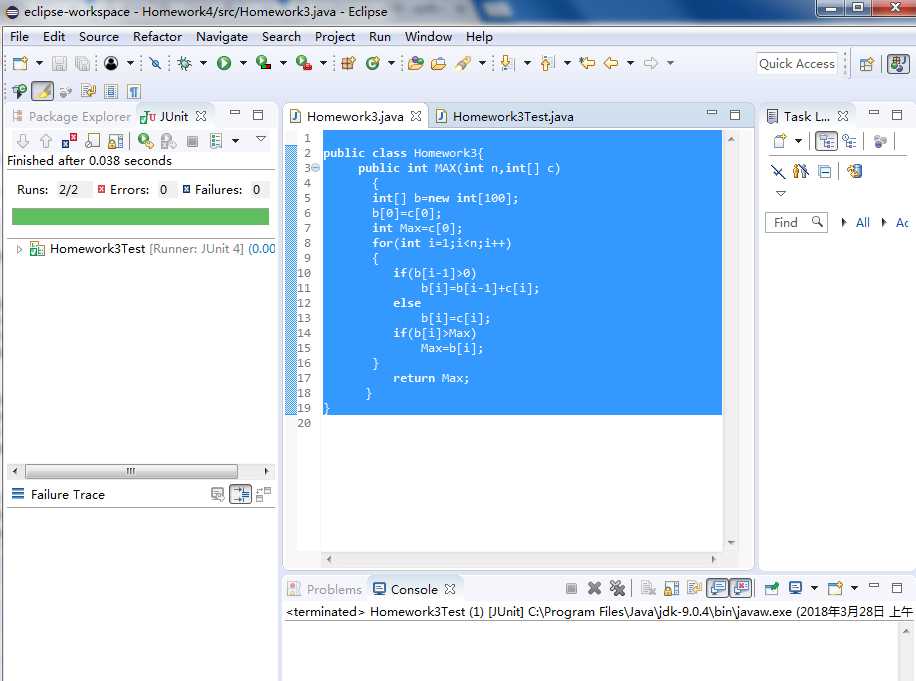This screenshot has width=916, height=681.
Task: Toggle Show Failures Only in JUnit view
Action: point(70,141)
